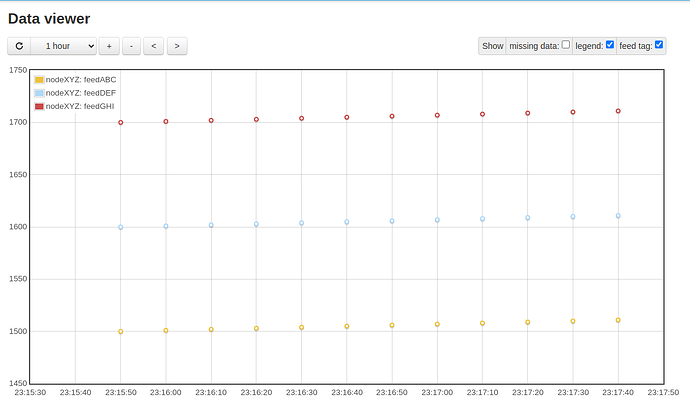
Task: Select the nodeXYZ: feedABC legend label
Action: point(81,80)
